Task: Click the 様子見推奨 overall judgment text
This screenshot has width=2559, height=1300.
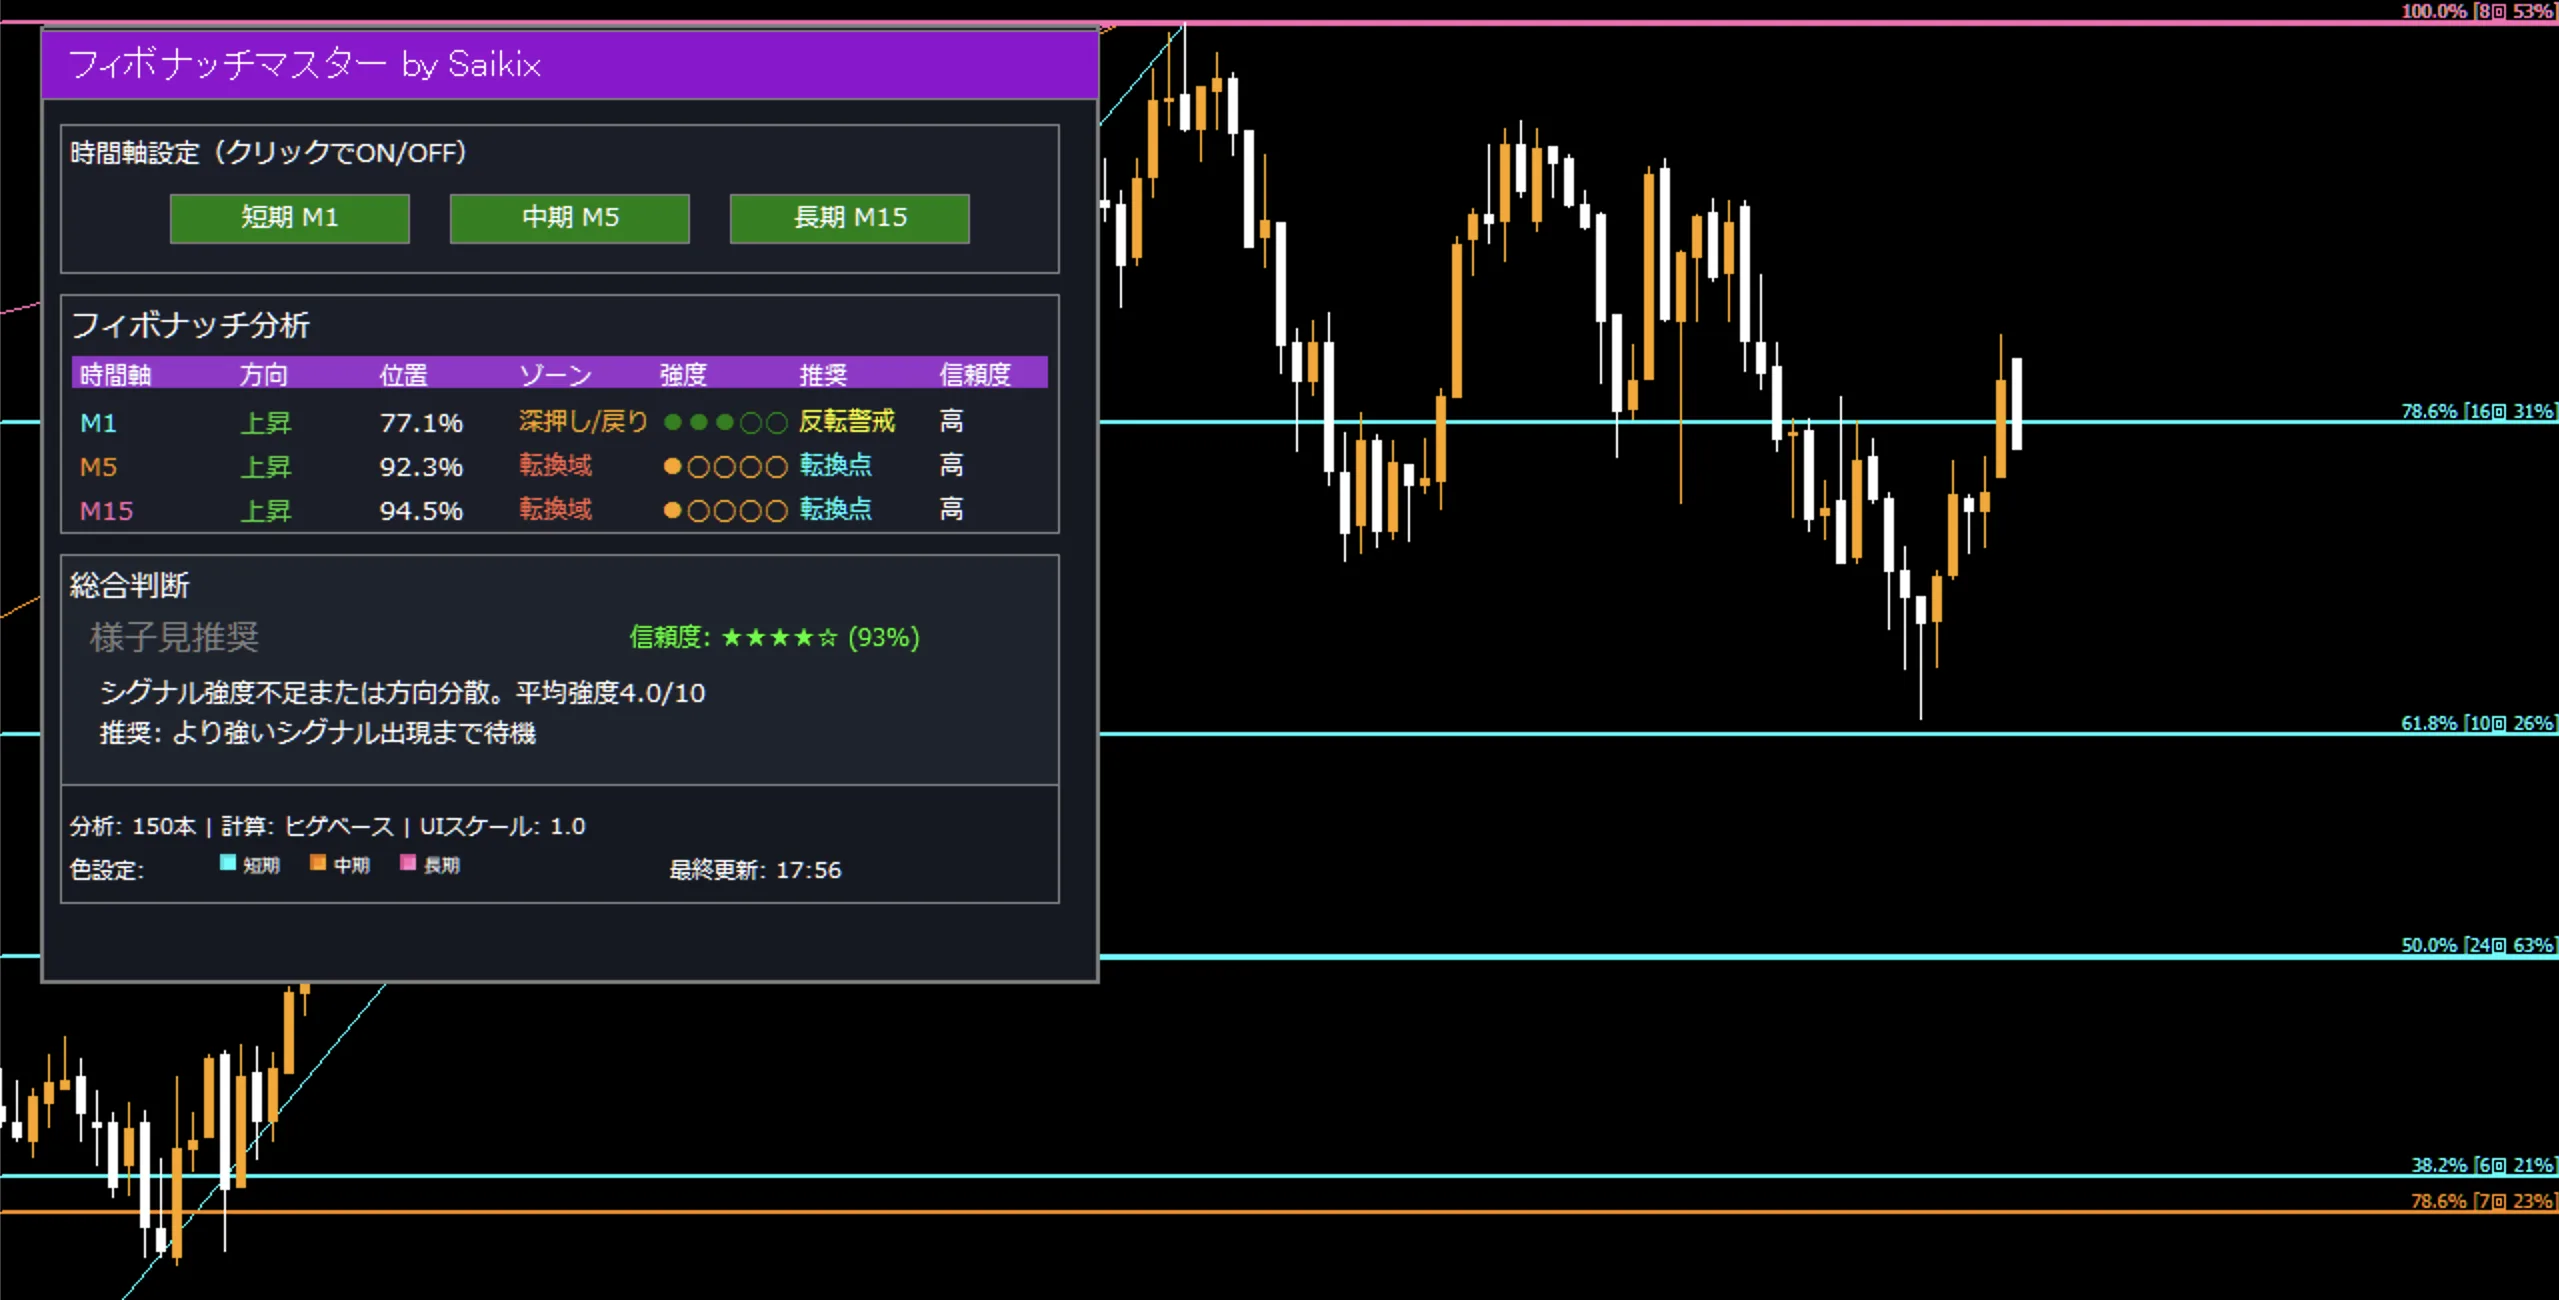Action: point(175,638)
